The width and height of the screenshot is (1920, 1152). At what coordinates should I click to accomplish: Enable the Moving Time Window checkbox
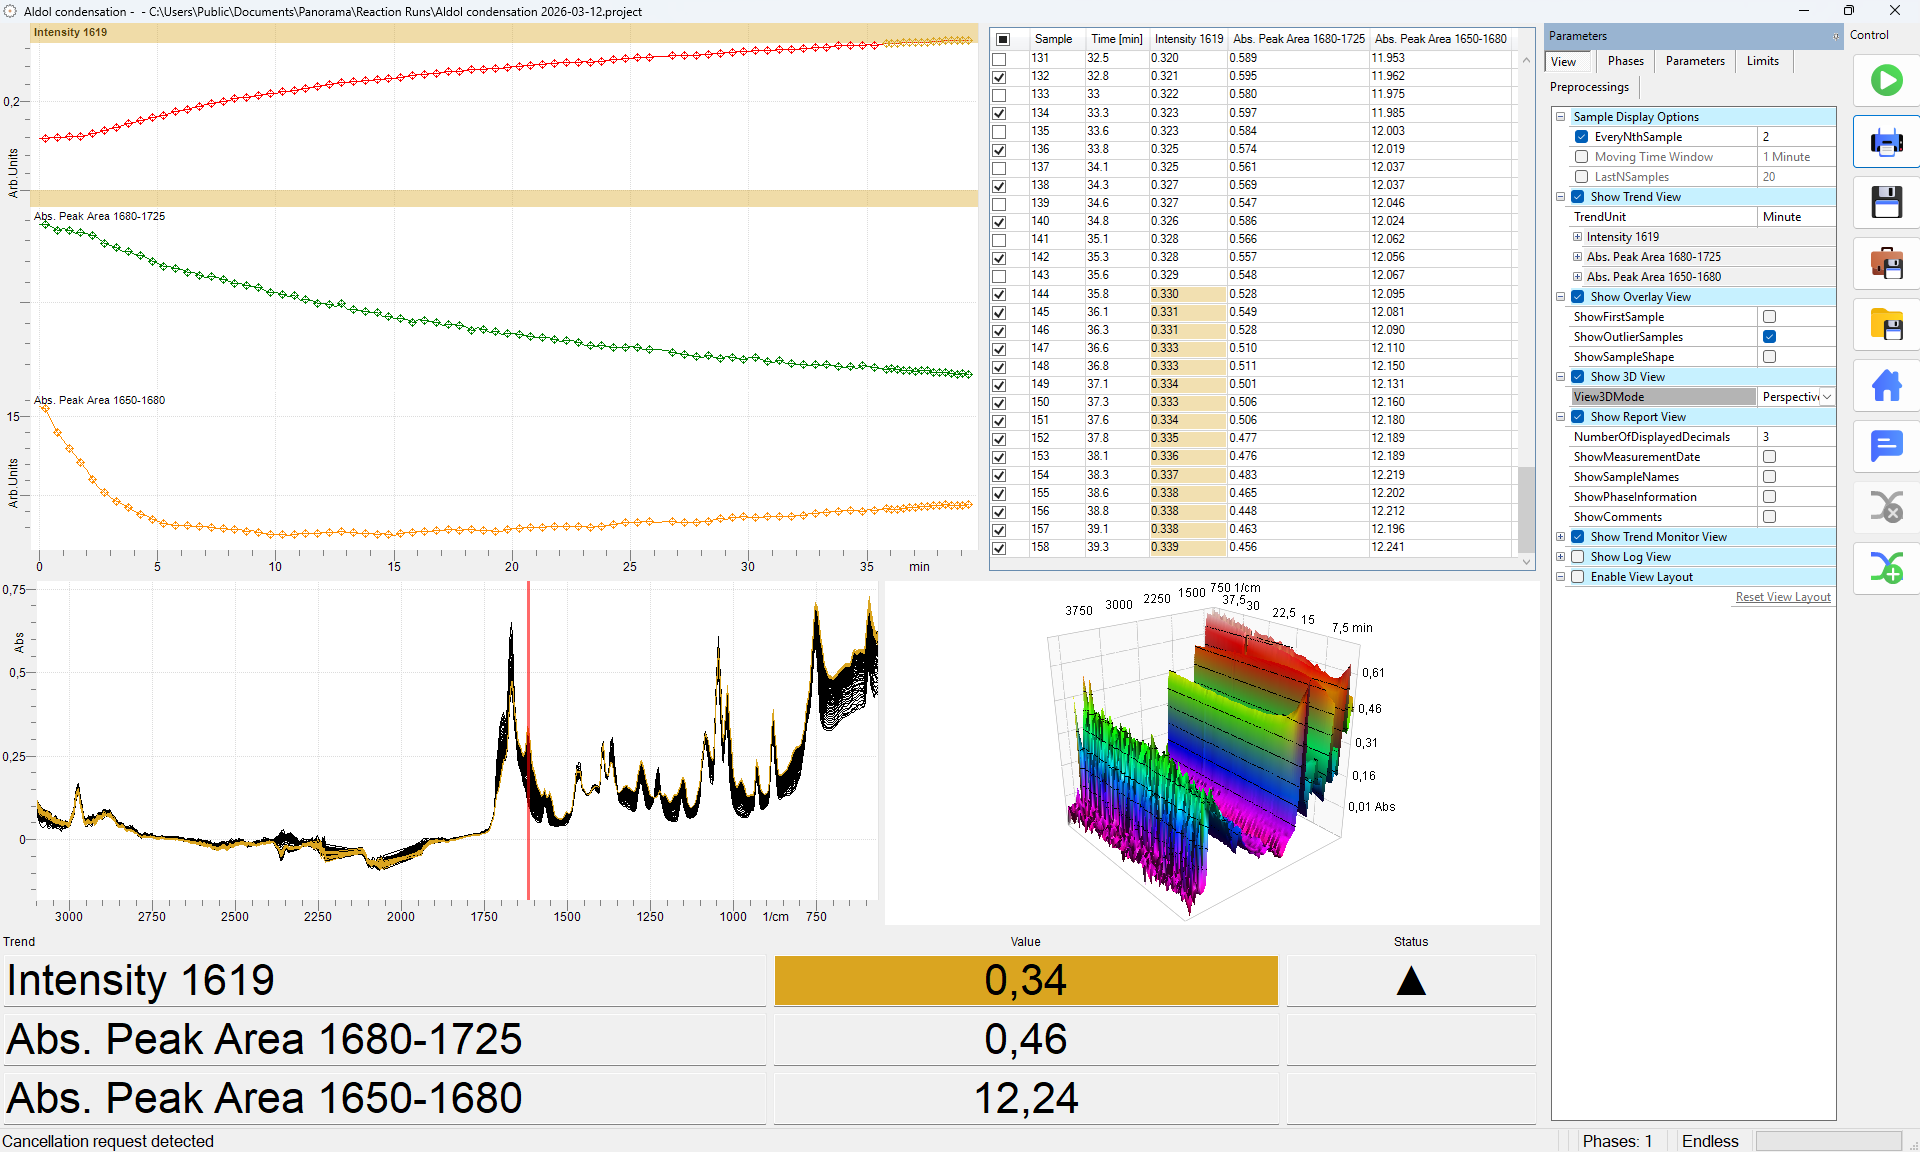(1581, 157)
